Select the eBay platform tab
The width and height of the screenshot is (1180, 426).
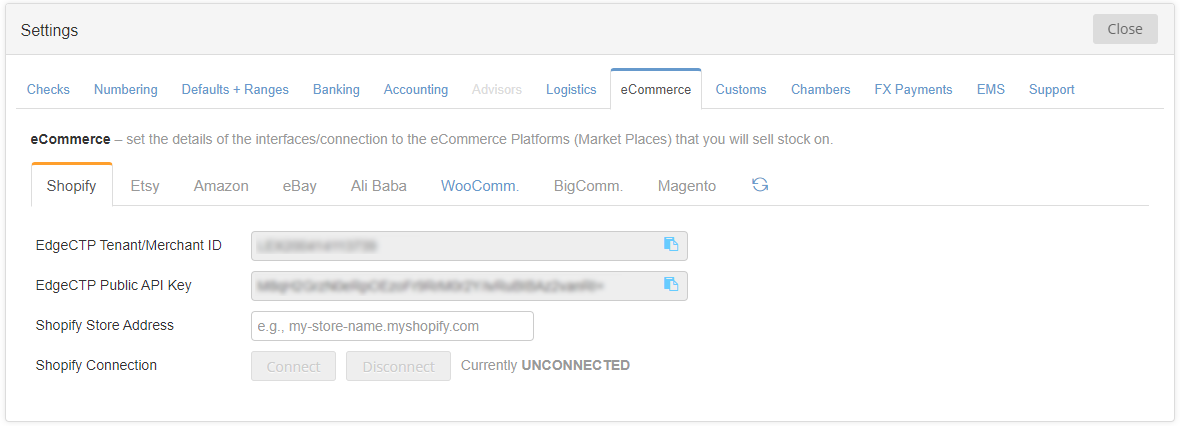[x=300, y=186]
